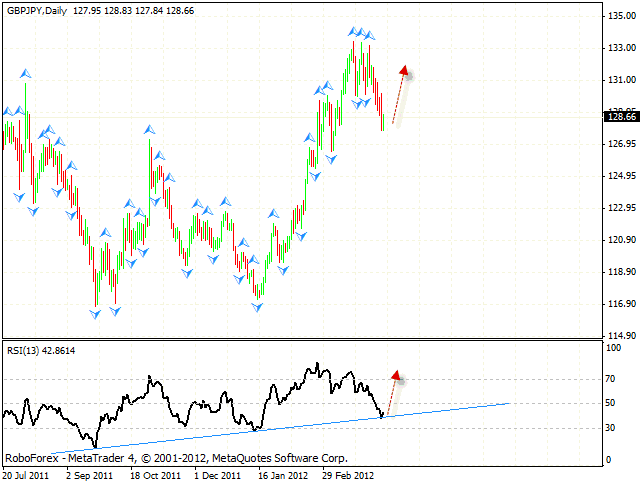
Task: Click the red forecast arrowhead on price chart
Action: pyautogui.click(x=404, y=70)
